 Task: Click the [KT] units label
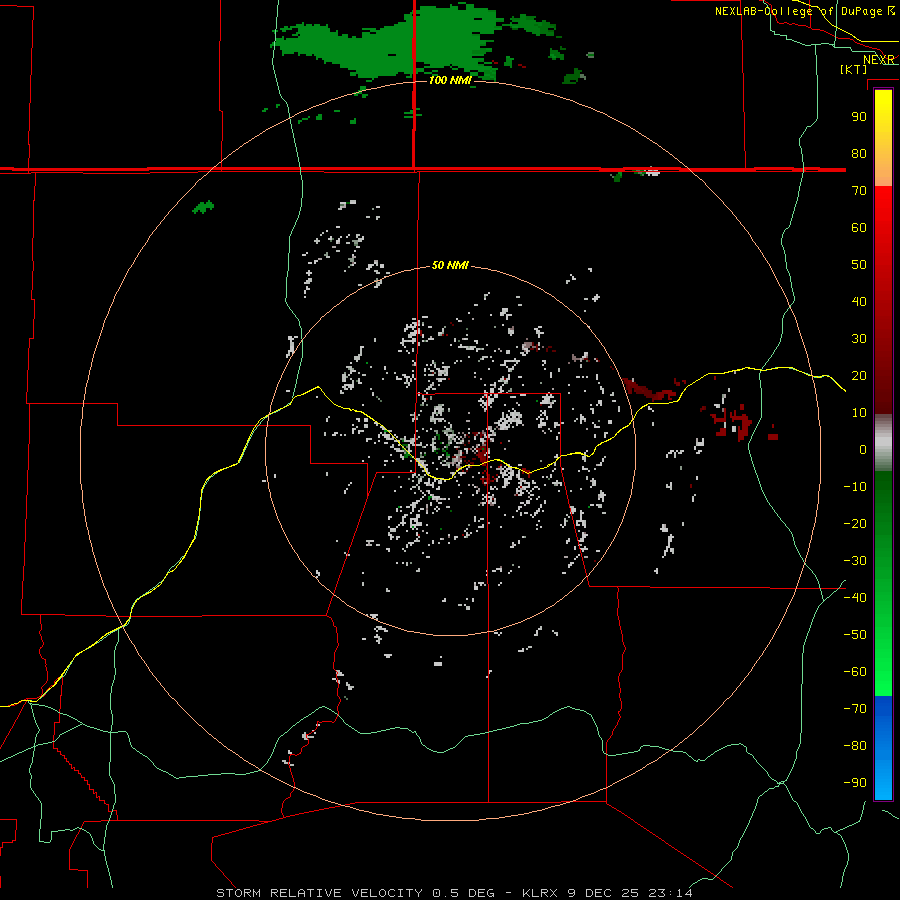[854, 69]
